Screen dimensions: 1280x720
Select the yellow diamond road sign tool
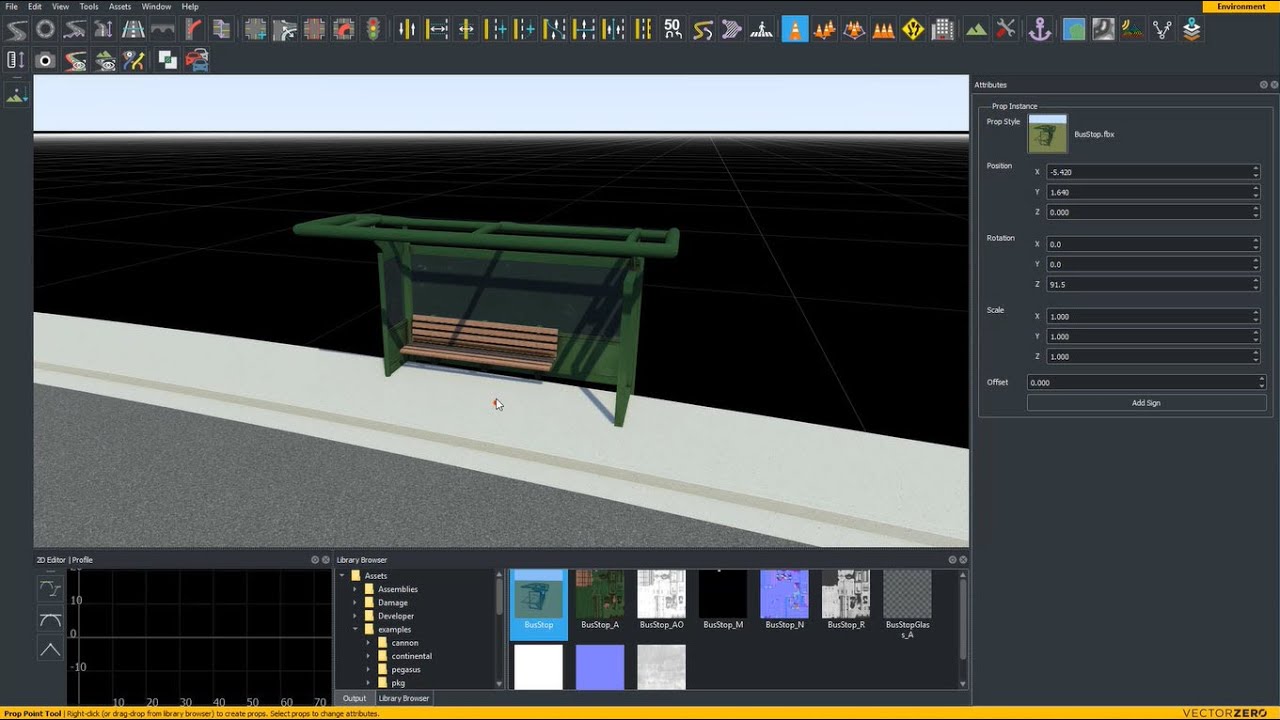[x=913, y=30]
